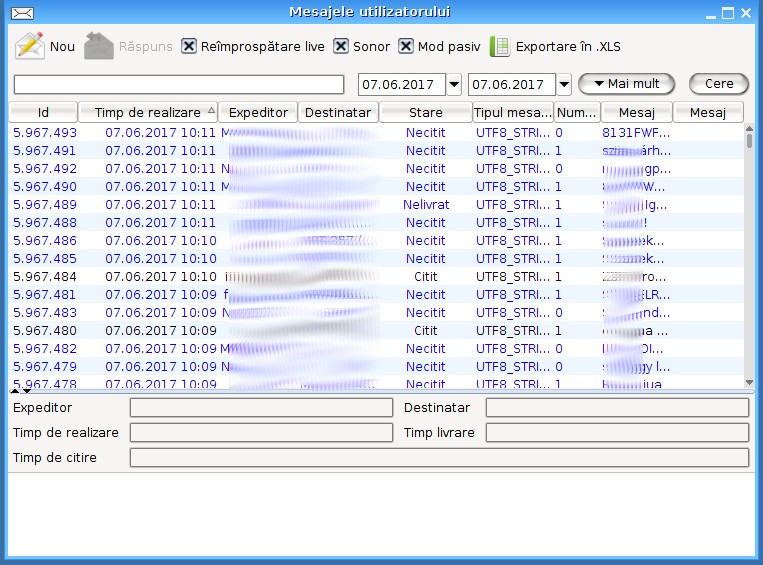
Task: Click the Expeditor column header
Action: click(258, 113)
